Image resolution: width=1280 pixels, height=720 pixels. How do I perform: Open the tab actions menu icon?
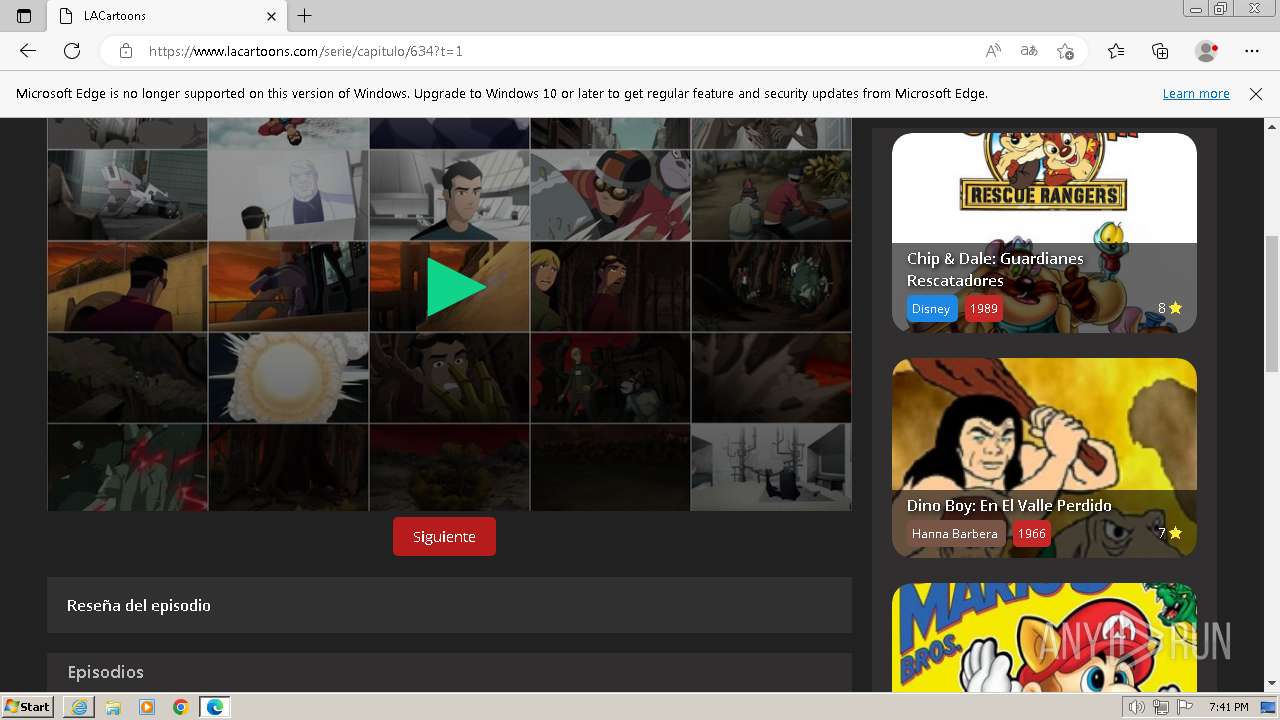[x=24, y=16]
